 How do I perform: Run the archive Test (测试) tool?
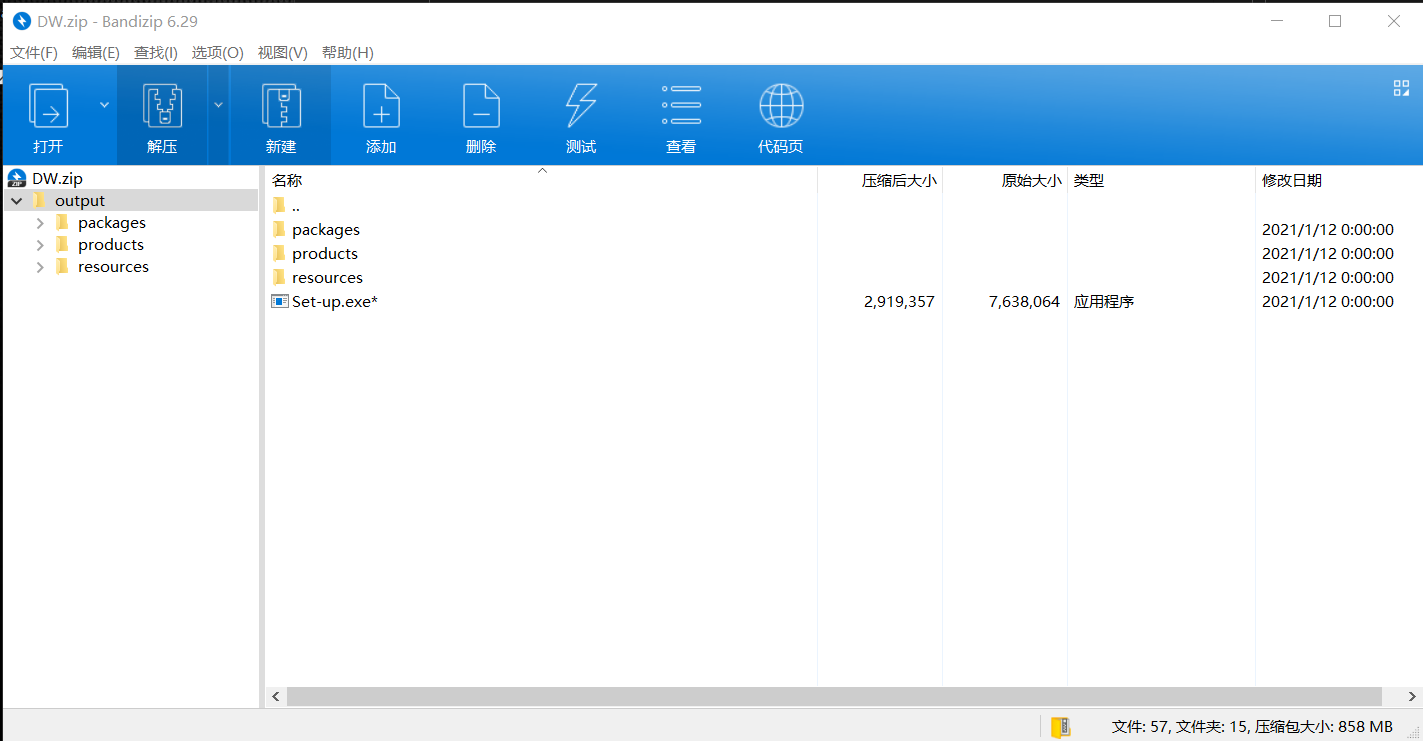point(581,105)
